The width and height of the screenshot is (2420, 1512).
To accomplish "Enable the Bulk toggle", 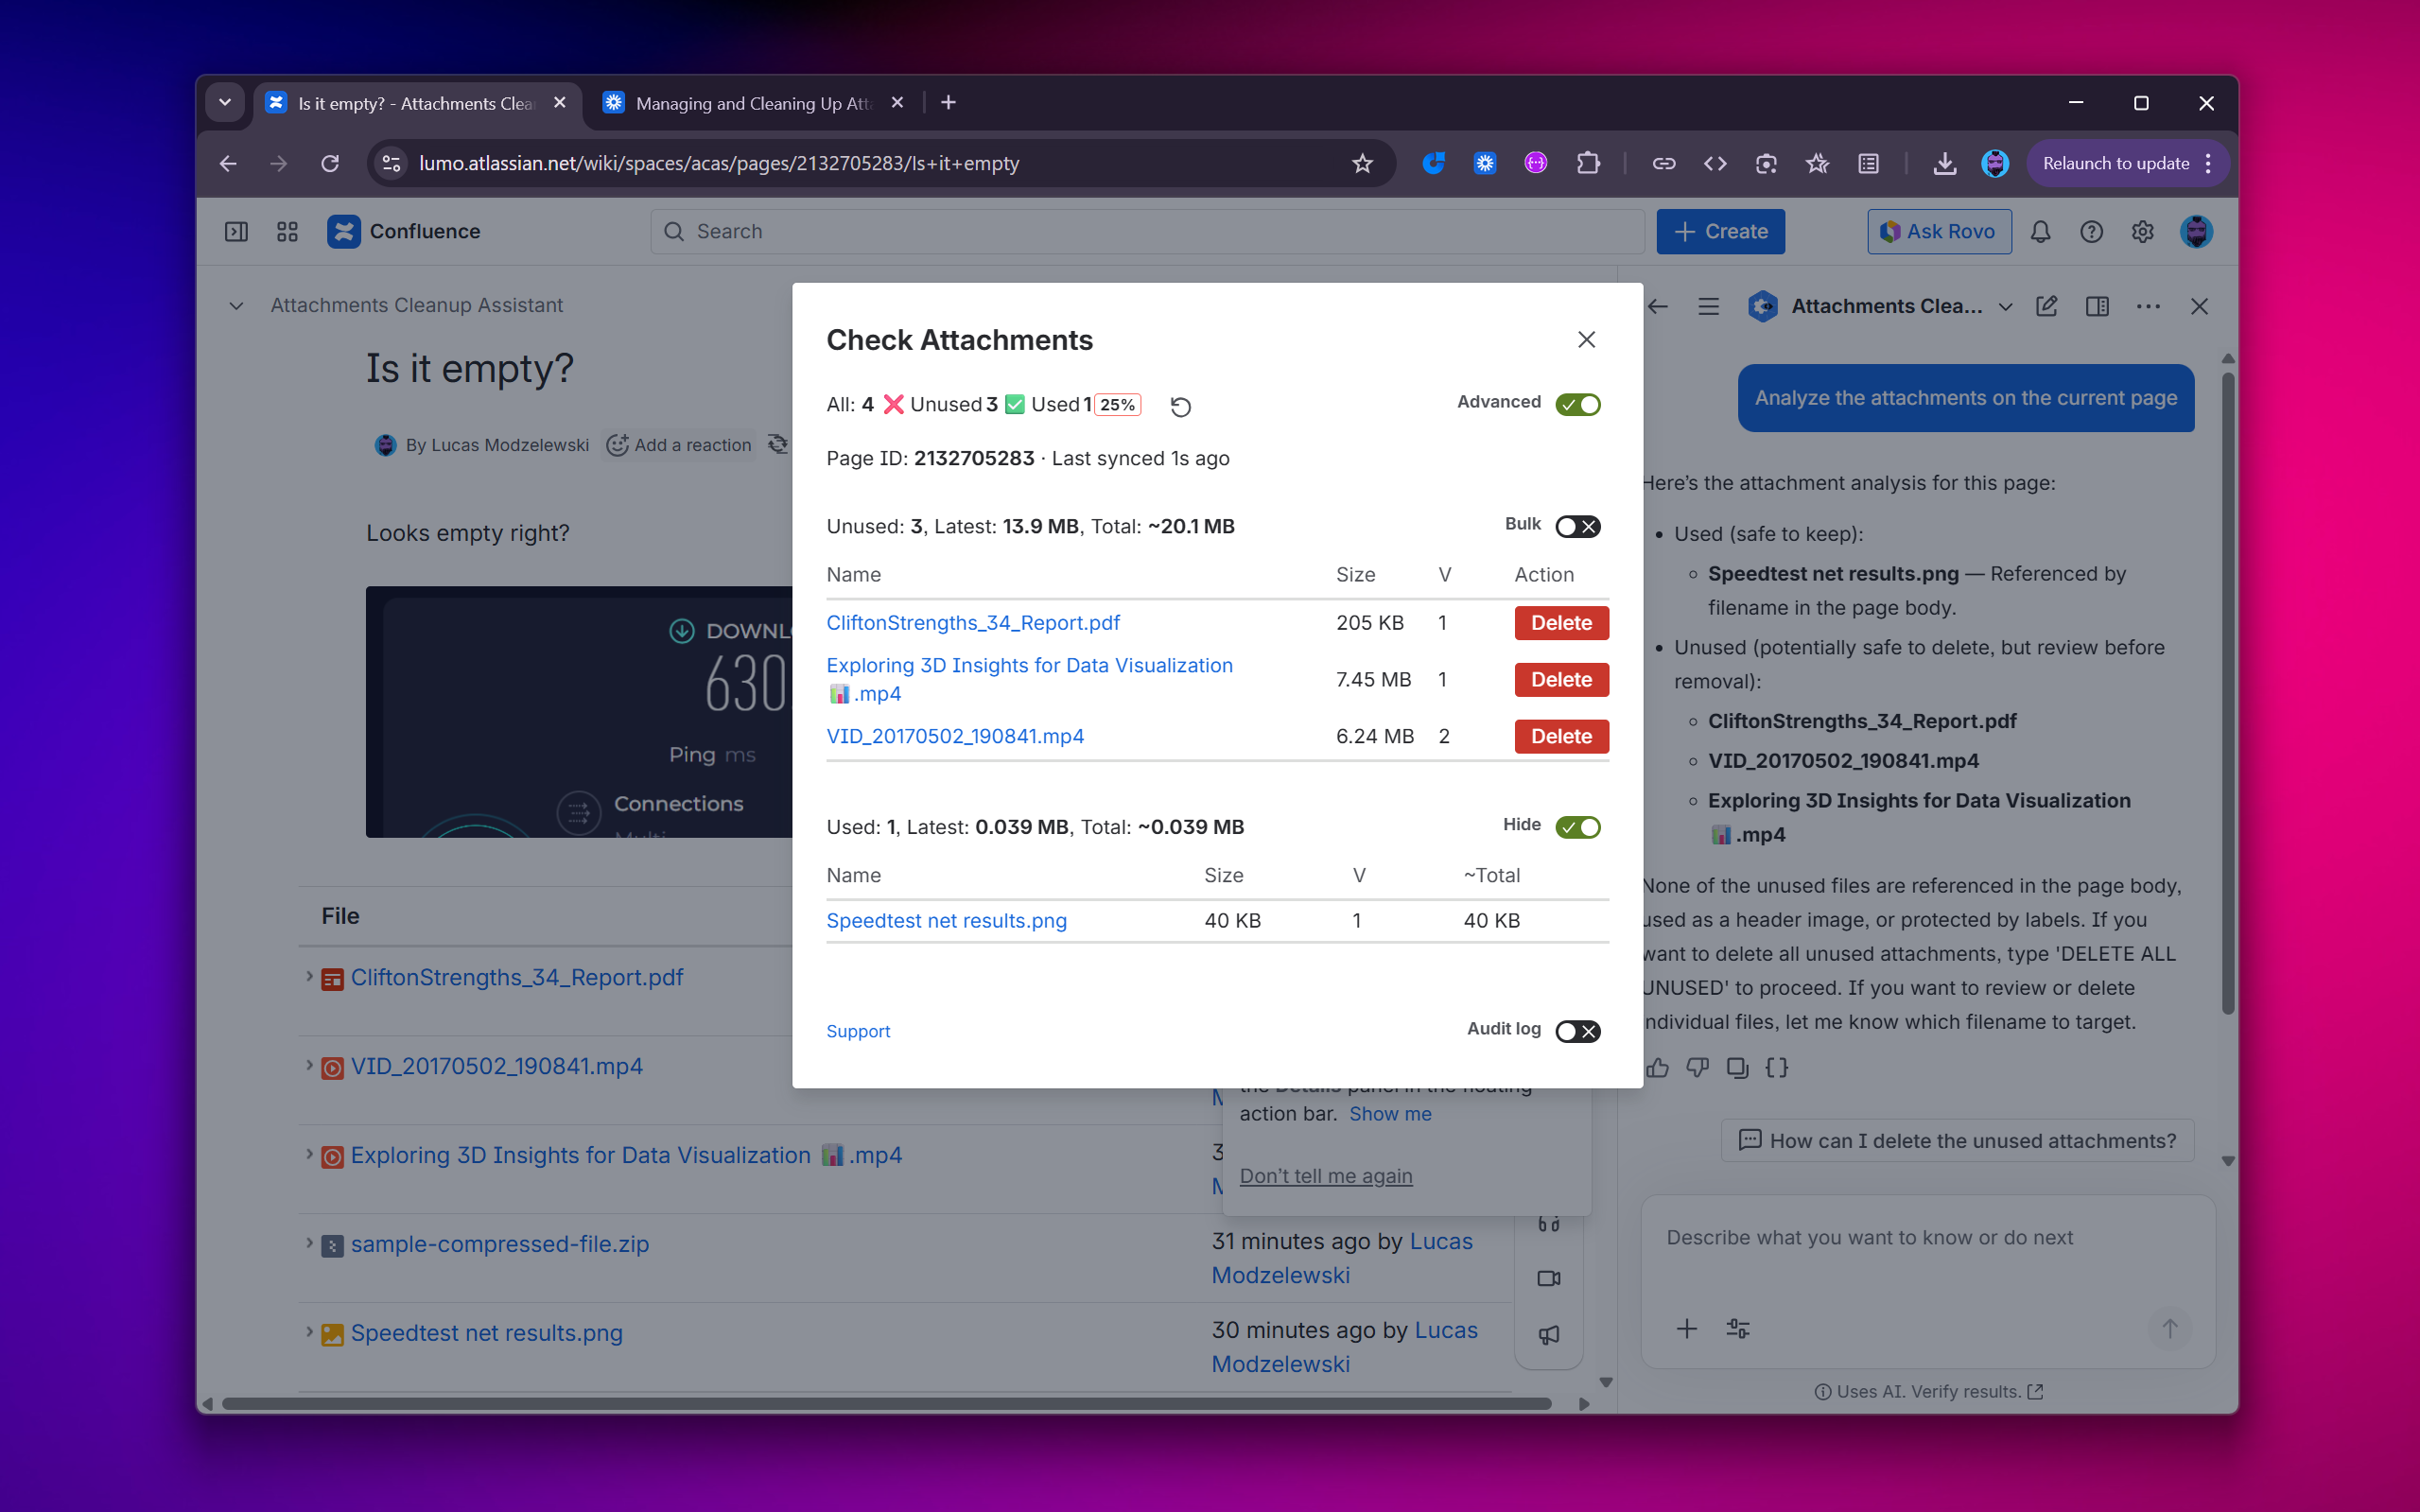I will coord(1577,527).
